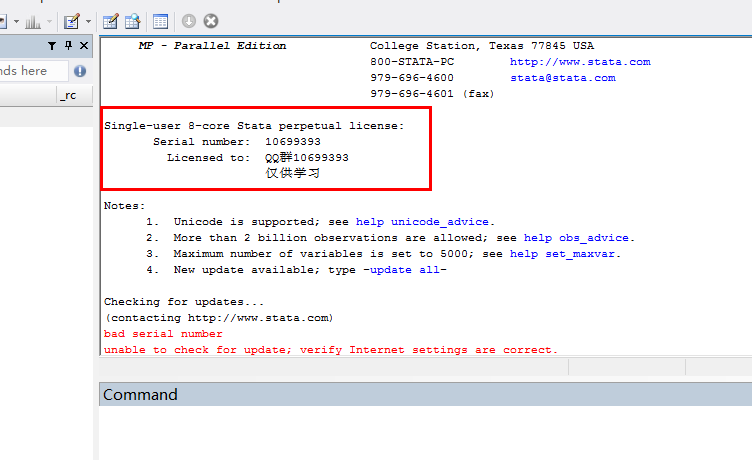Click 'College Station, Texas 77845 USA' text

coord(482,46)
